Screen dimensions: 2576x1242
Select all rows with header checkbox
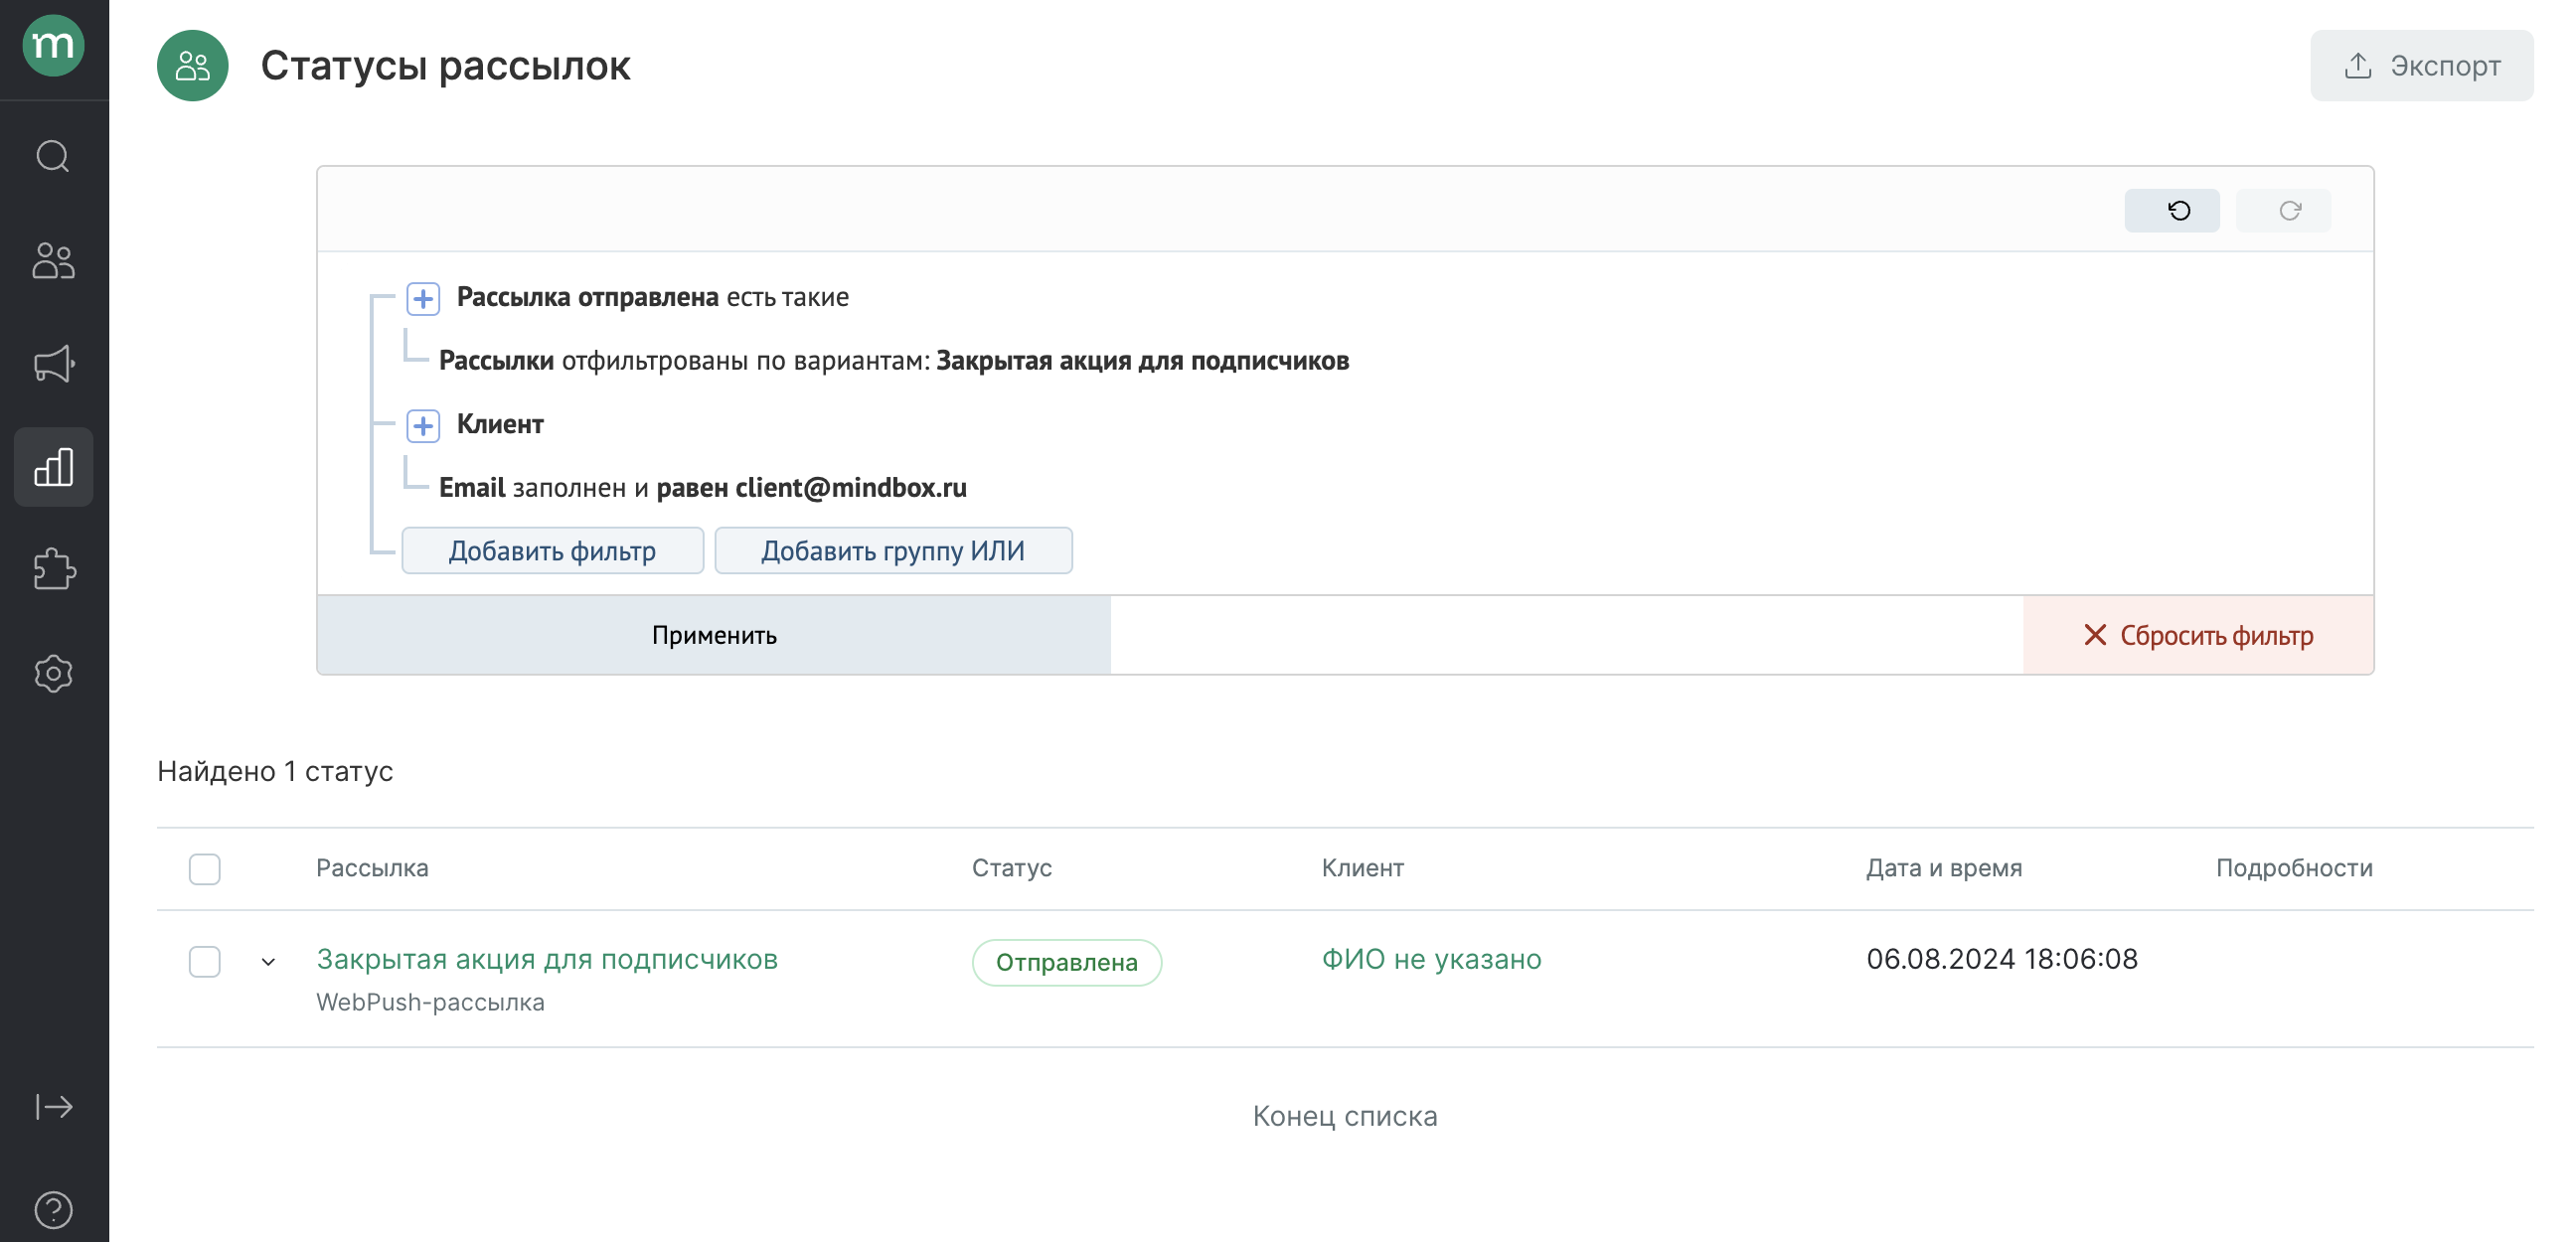205,868
